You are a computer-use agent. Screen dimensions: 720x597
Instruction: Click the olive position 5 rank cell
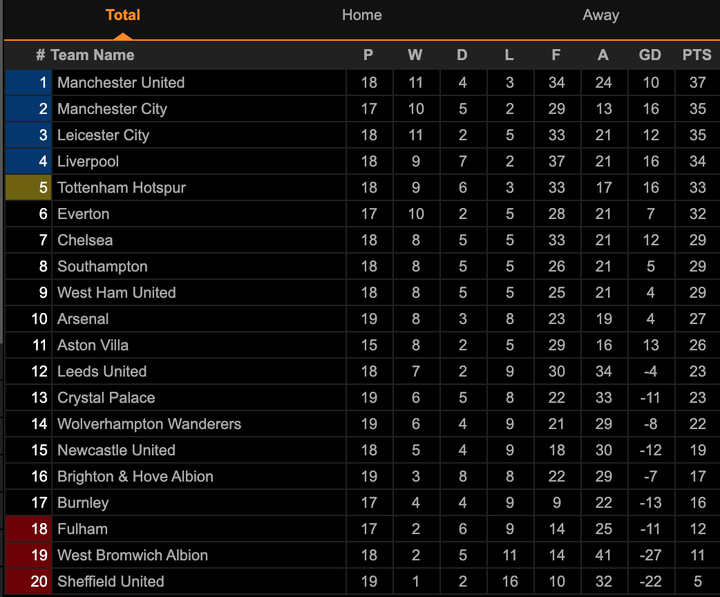pos(28,187)
